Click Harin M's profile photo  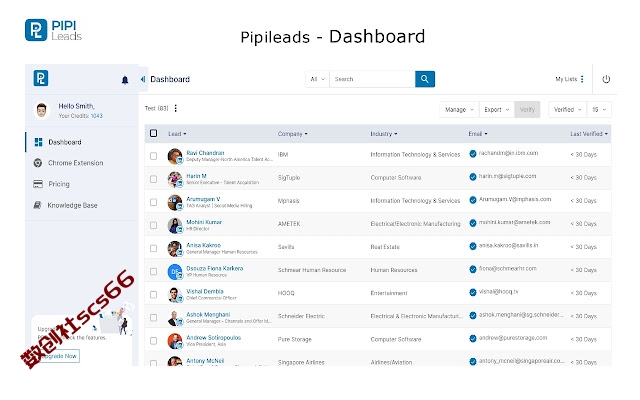(x=175, y=179)
